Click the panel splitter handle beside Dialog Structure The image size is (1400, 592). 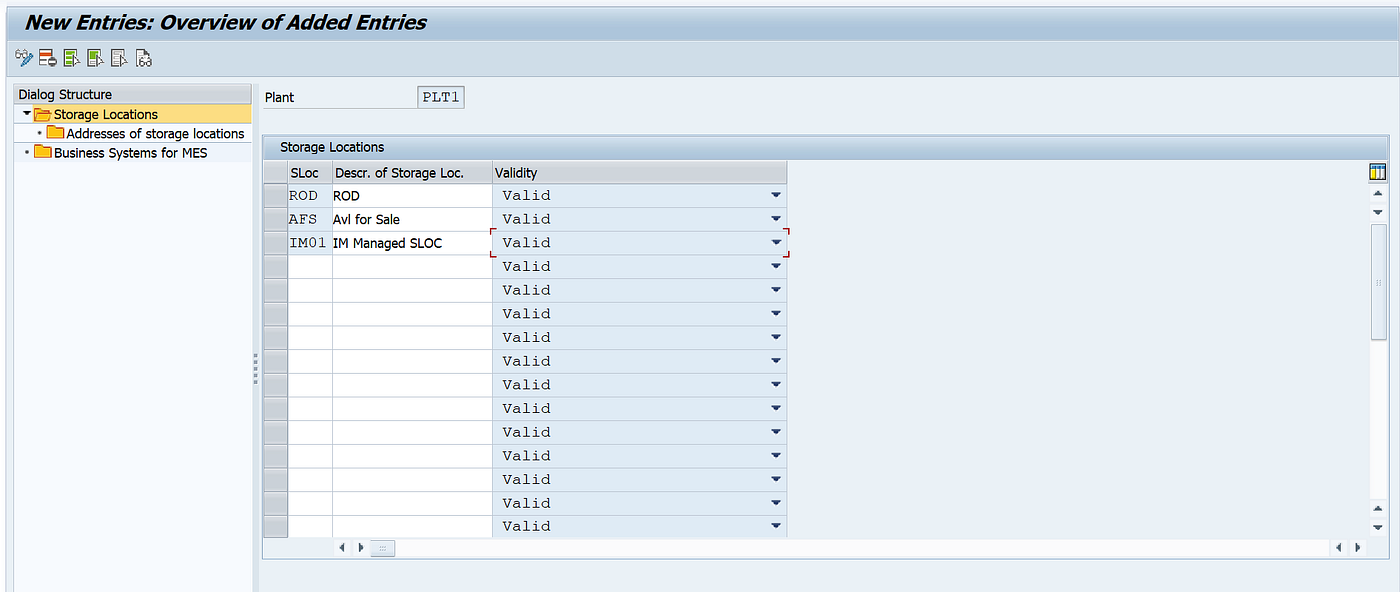click(x=256, y=368)
